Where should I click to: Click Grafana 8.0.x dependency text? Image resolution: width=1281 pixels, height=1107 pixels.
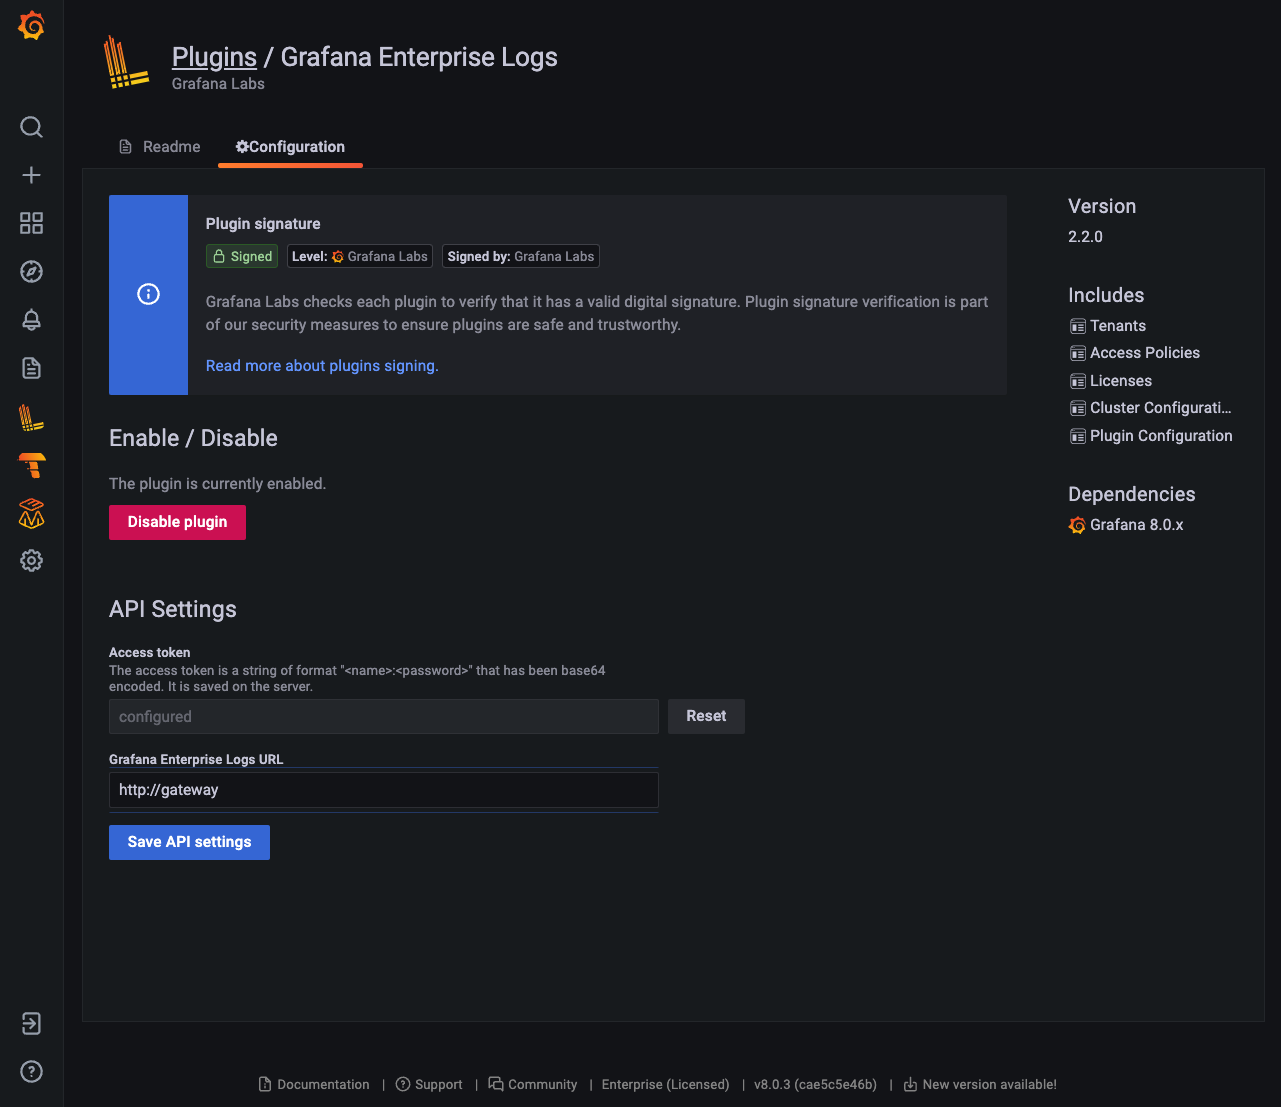pyautogui.click(x=1136, y=525)
